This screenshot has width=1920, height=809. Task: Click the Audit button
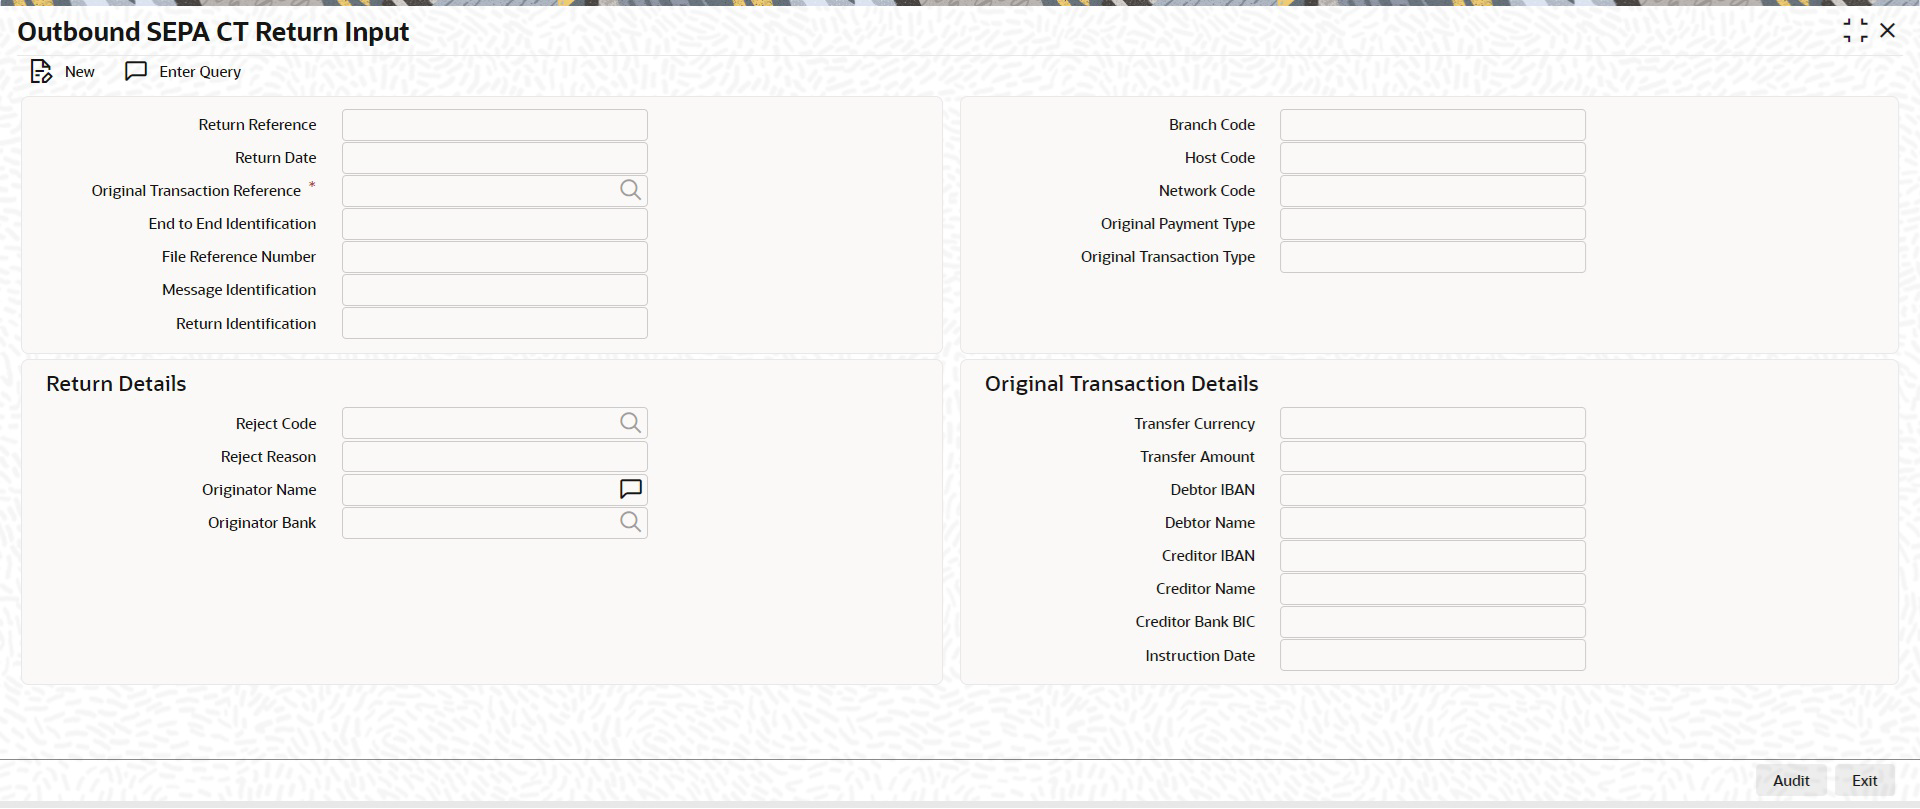click(1791, 781)
